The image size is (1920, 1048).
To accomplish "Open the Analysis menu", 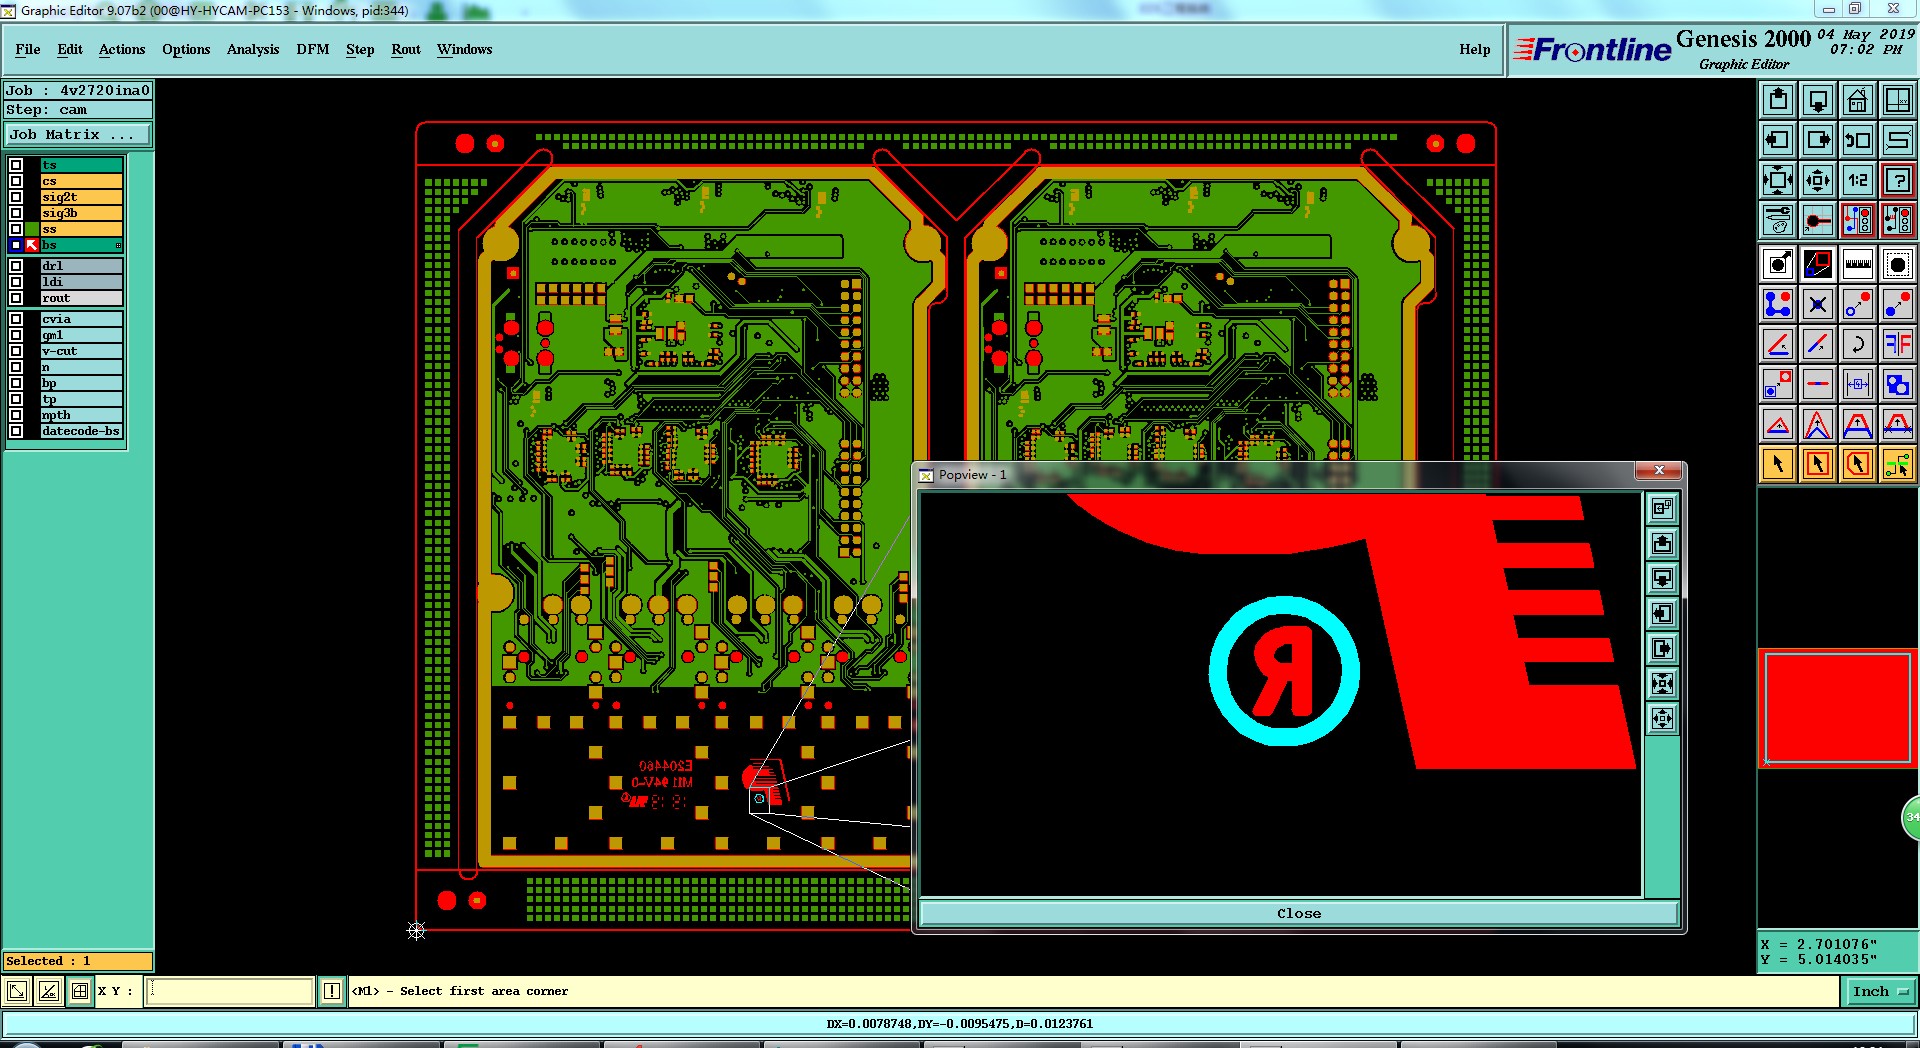I will click(253, 49).
